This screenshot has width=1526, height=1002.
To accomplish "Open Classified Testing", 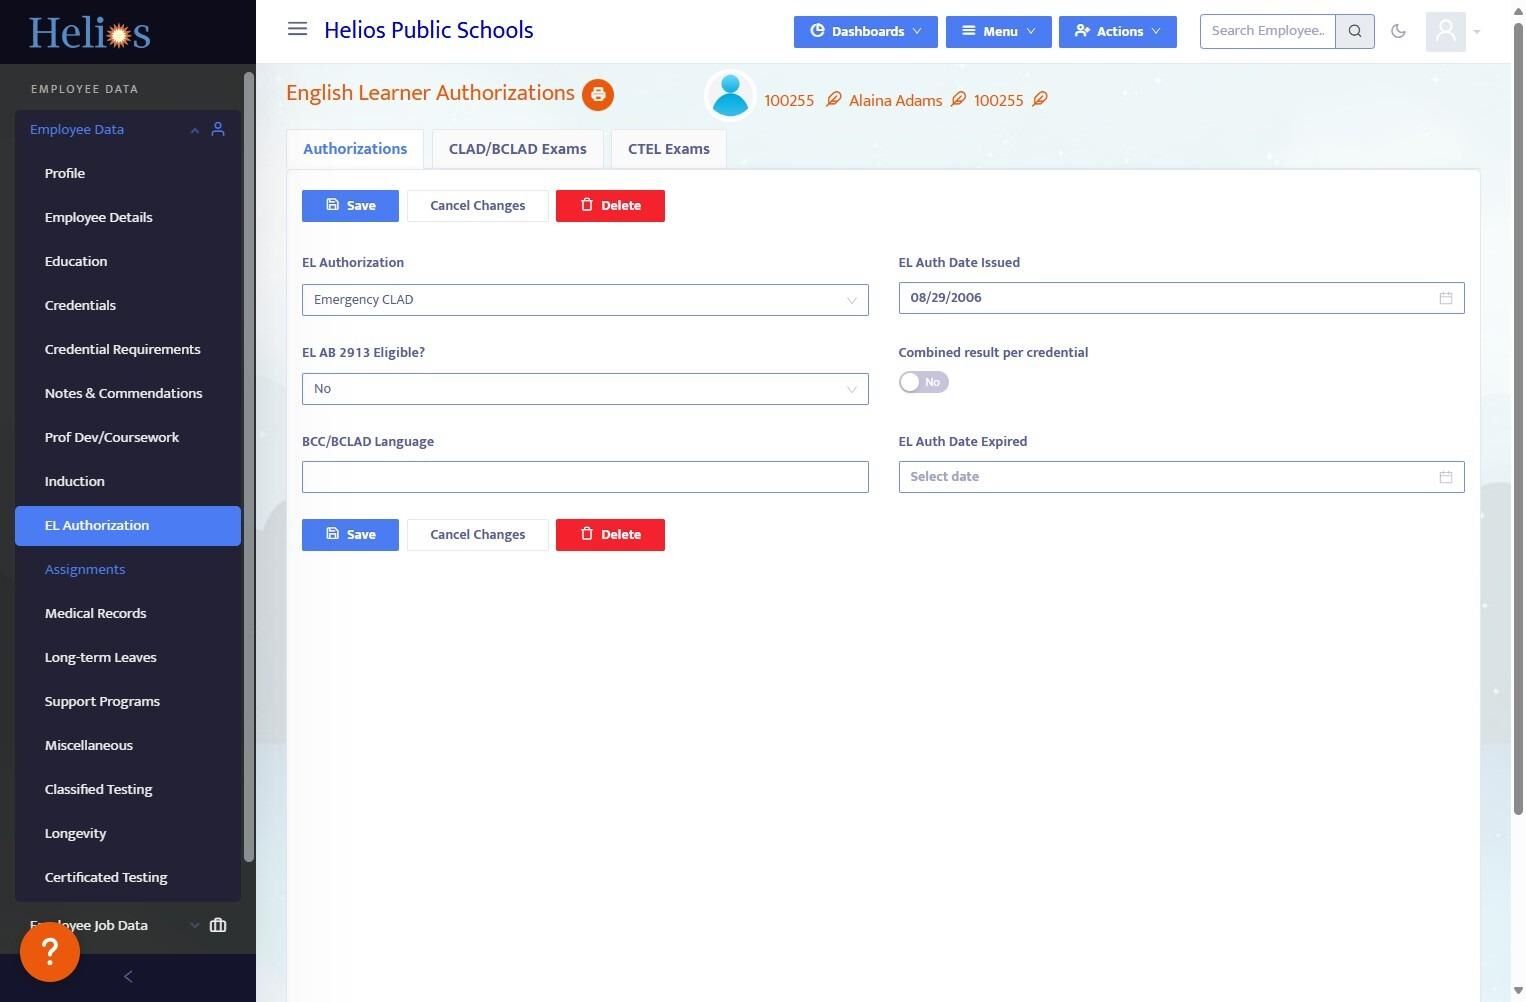I will [128, 789].
